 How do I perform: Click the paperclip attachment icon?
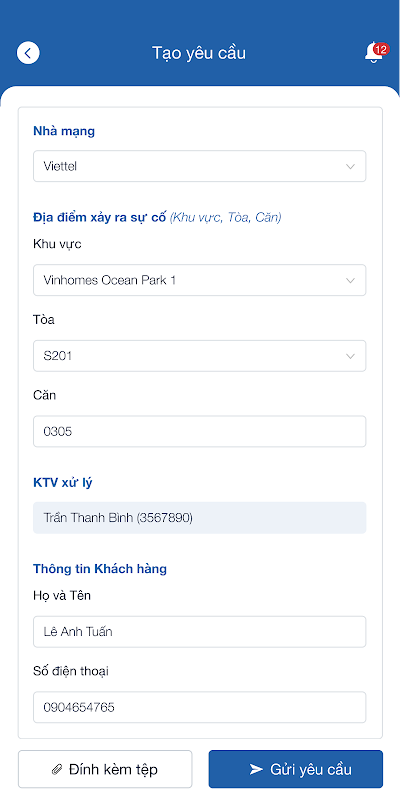click(57, 769)
